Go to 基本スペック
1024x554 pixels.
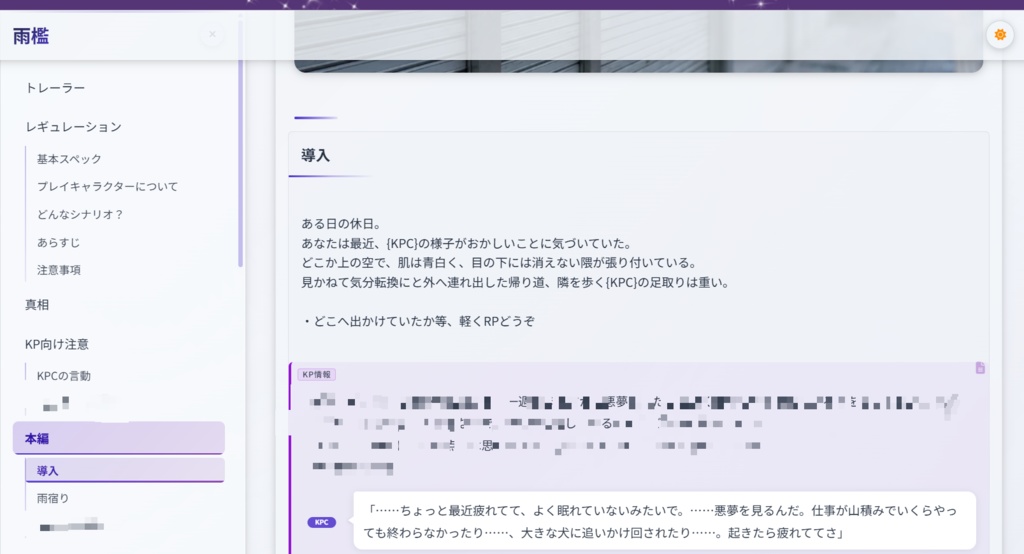[69, 159]
